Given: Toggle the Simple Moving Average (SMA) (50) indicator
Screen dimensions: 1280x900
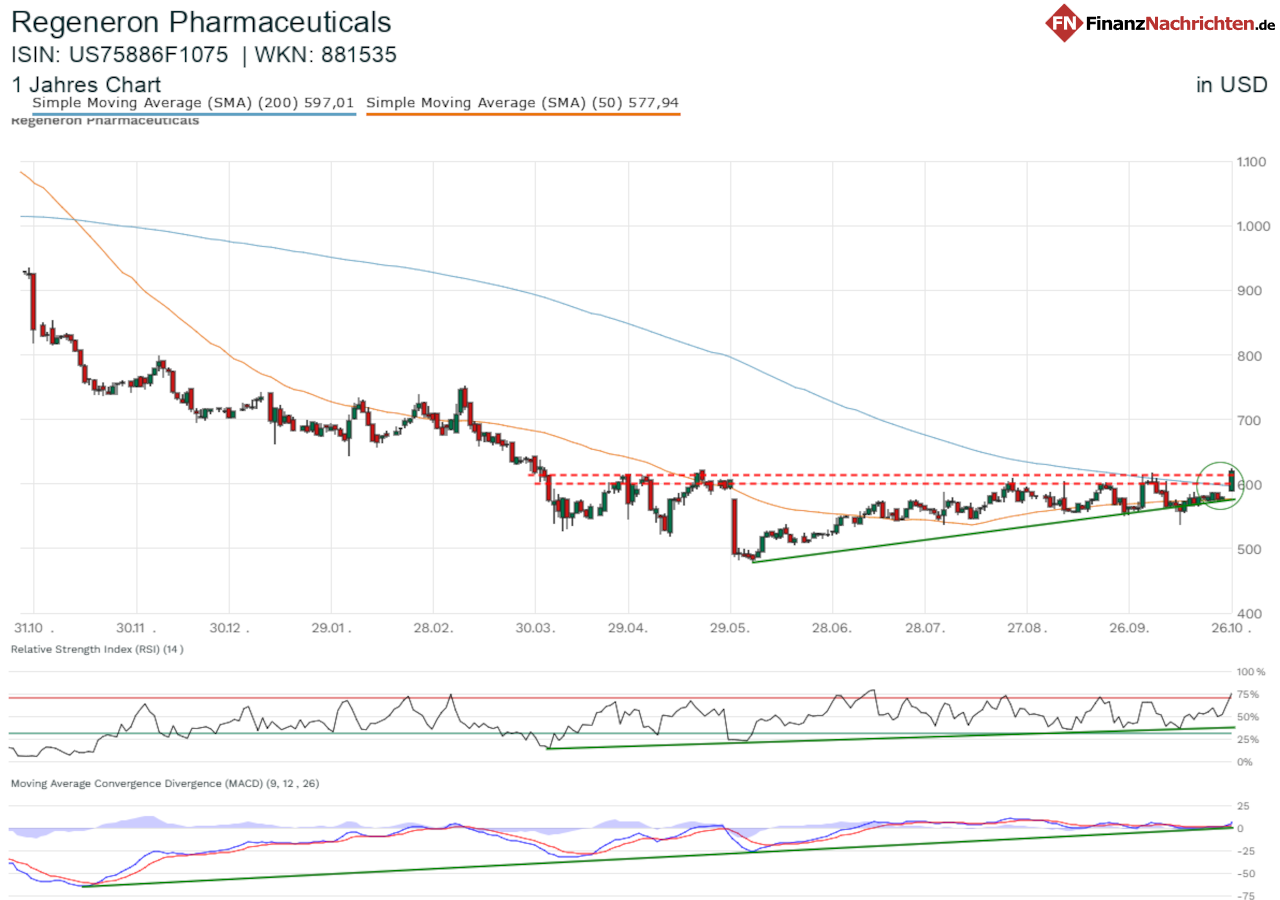Looking at the screenshot, I should point(524,102).
